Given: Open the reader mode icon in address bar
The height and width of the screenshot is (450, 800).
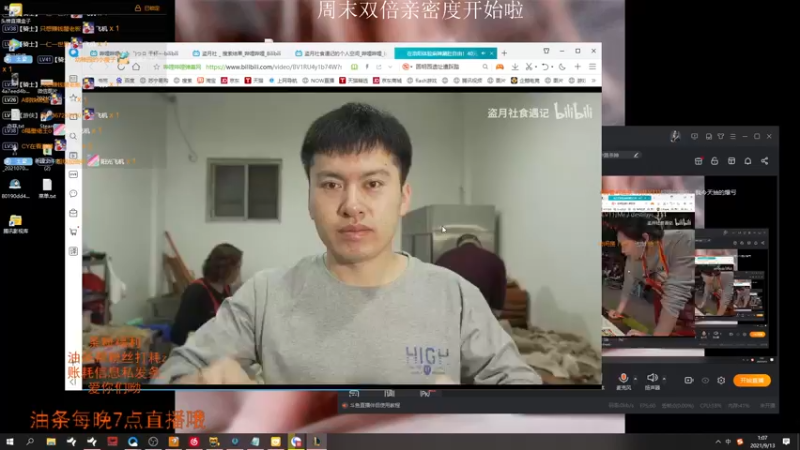Looking at the screenshot, I should pyautogui.click(x=354, y=67).
